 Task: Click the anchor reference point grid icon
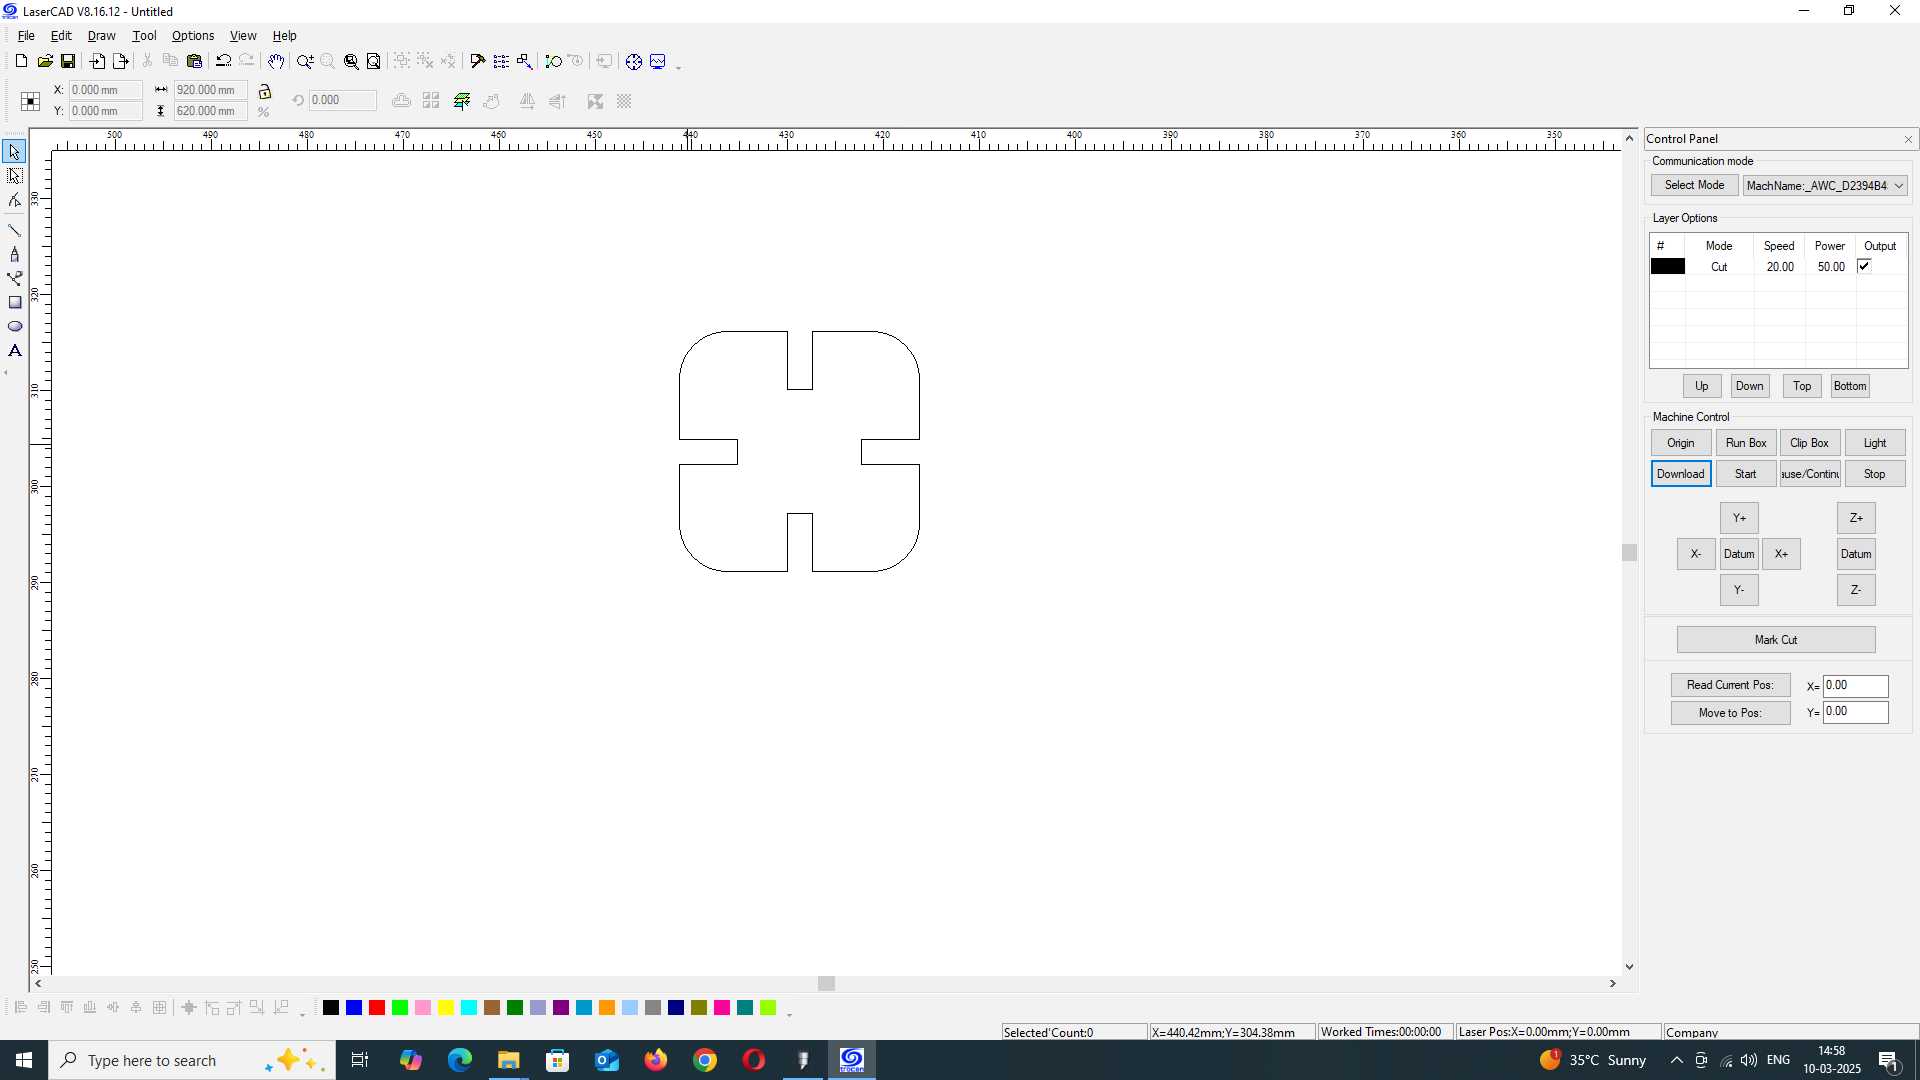pos(30,101)
